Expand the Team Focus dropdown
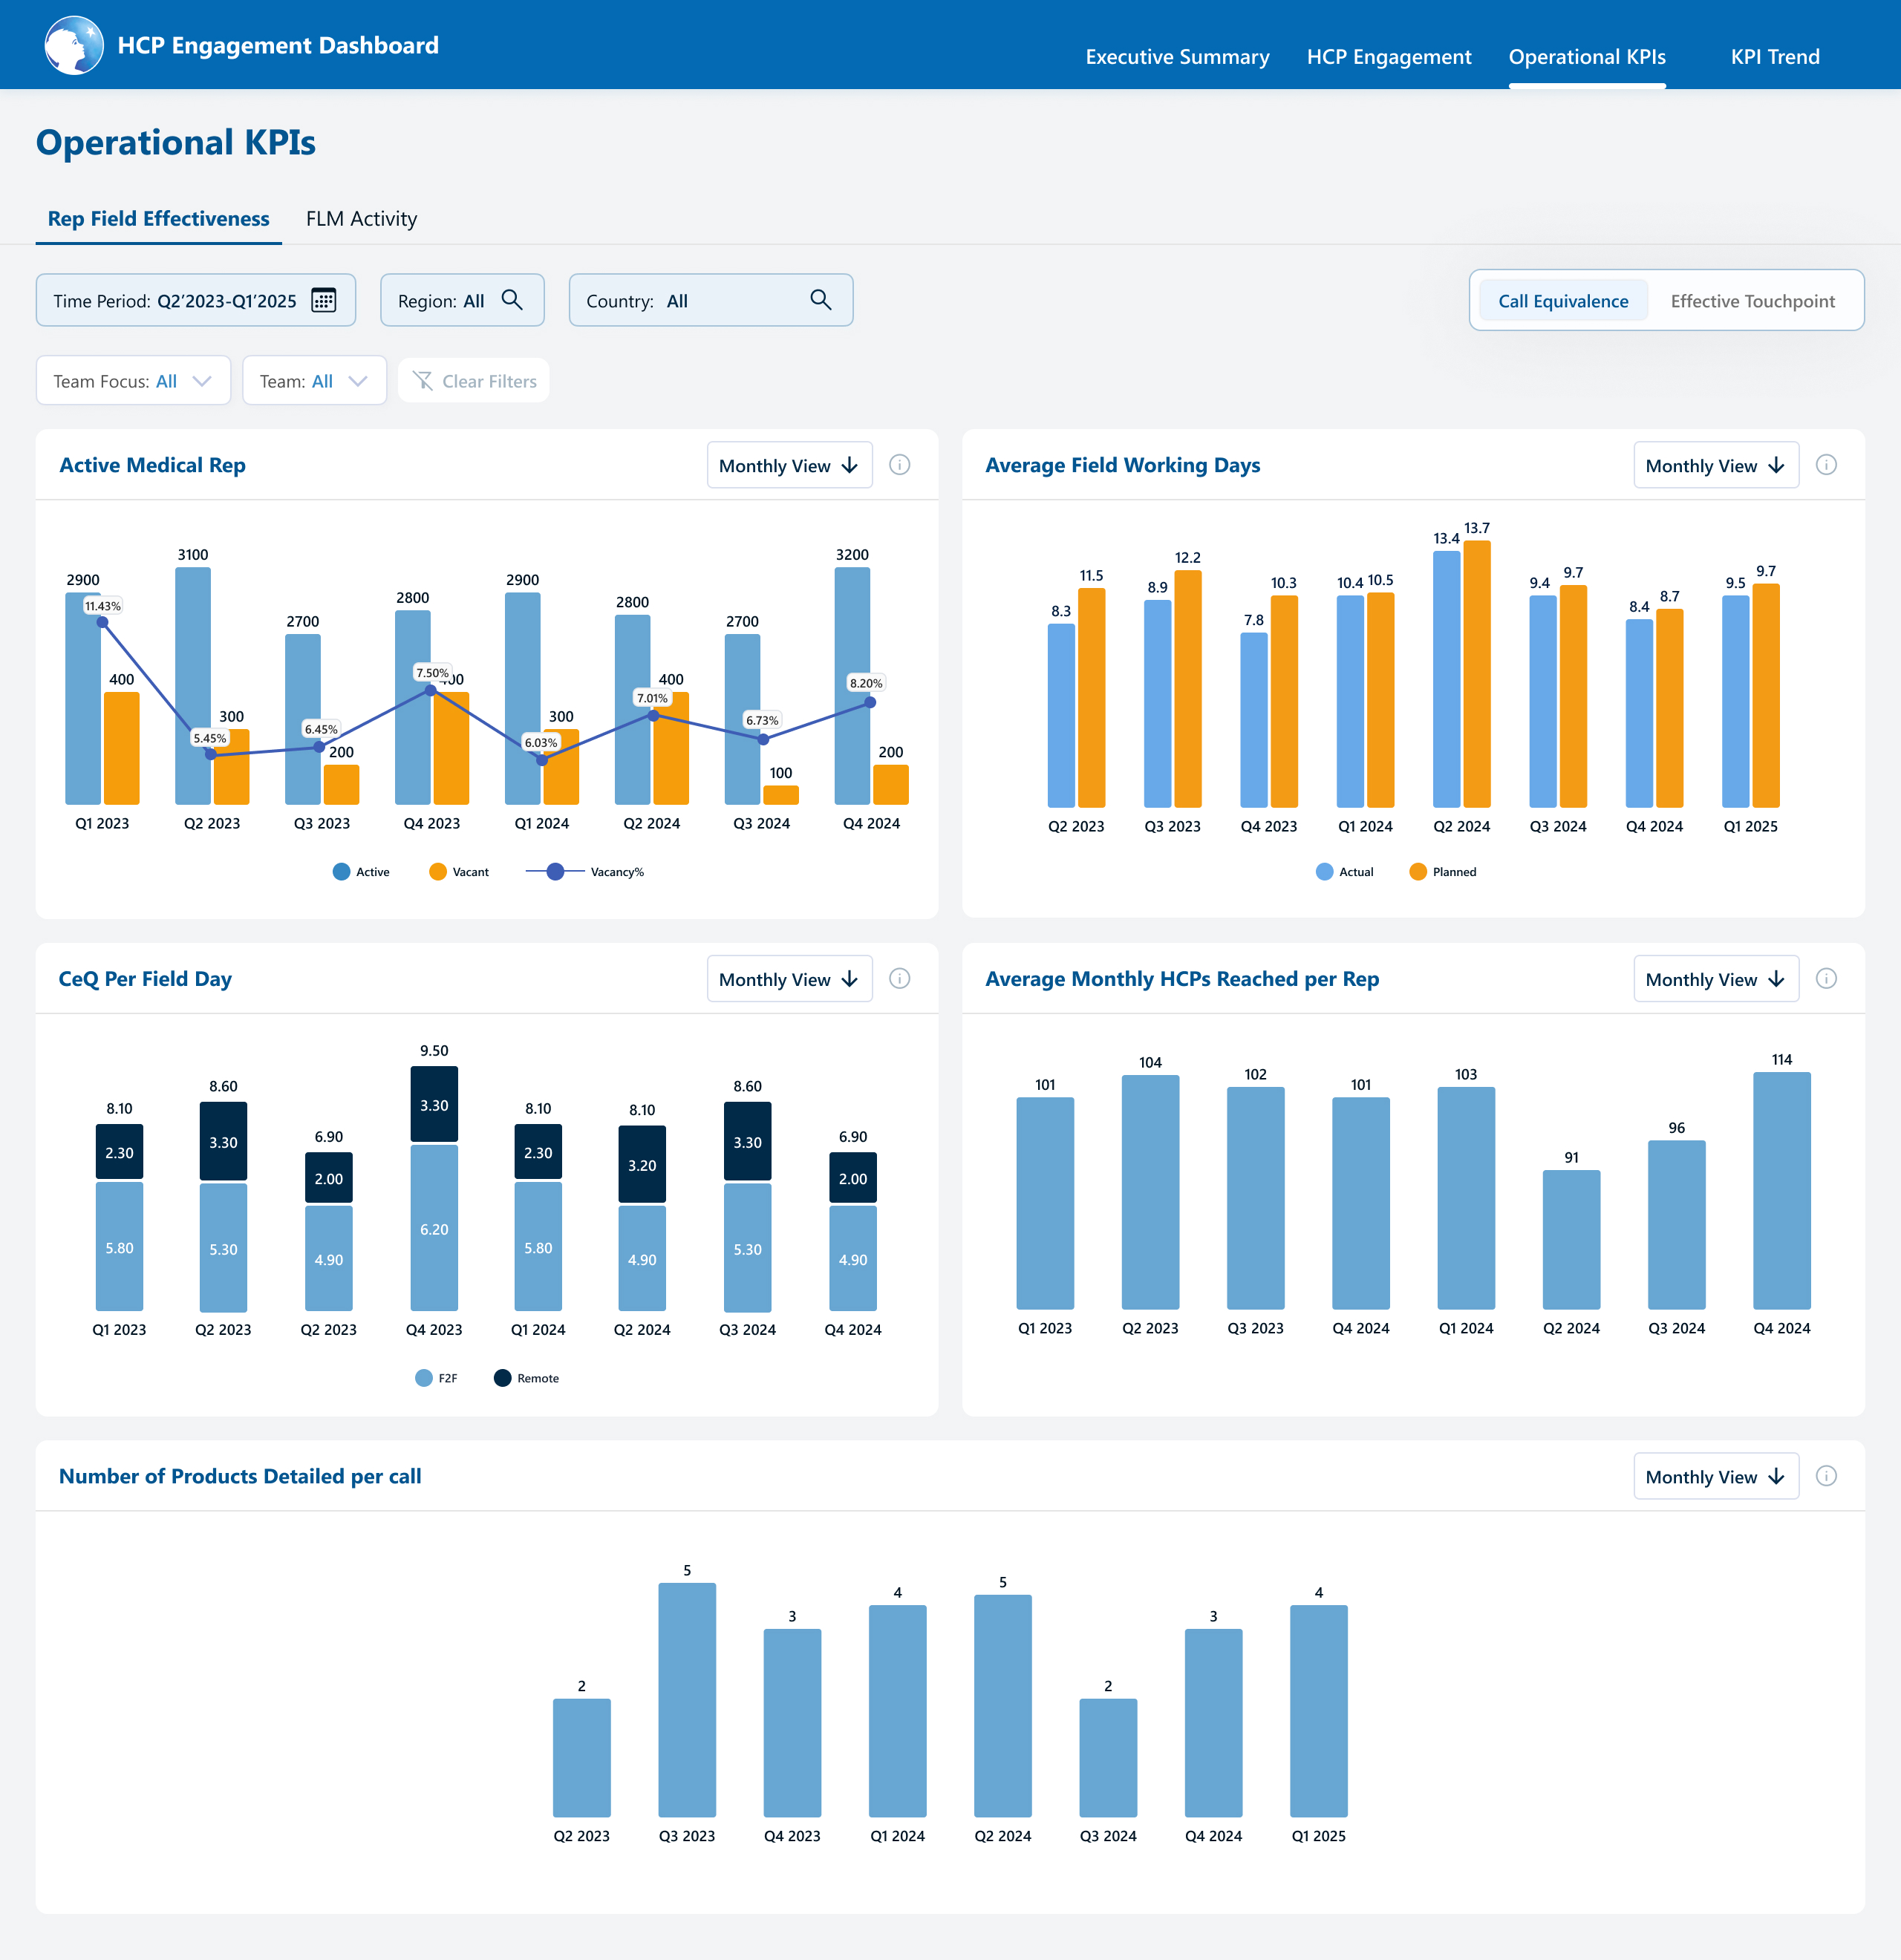Image resolution: width=1901 pixels, height=1960 pixels. coord(133,381)
